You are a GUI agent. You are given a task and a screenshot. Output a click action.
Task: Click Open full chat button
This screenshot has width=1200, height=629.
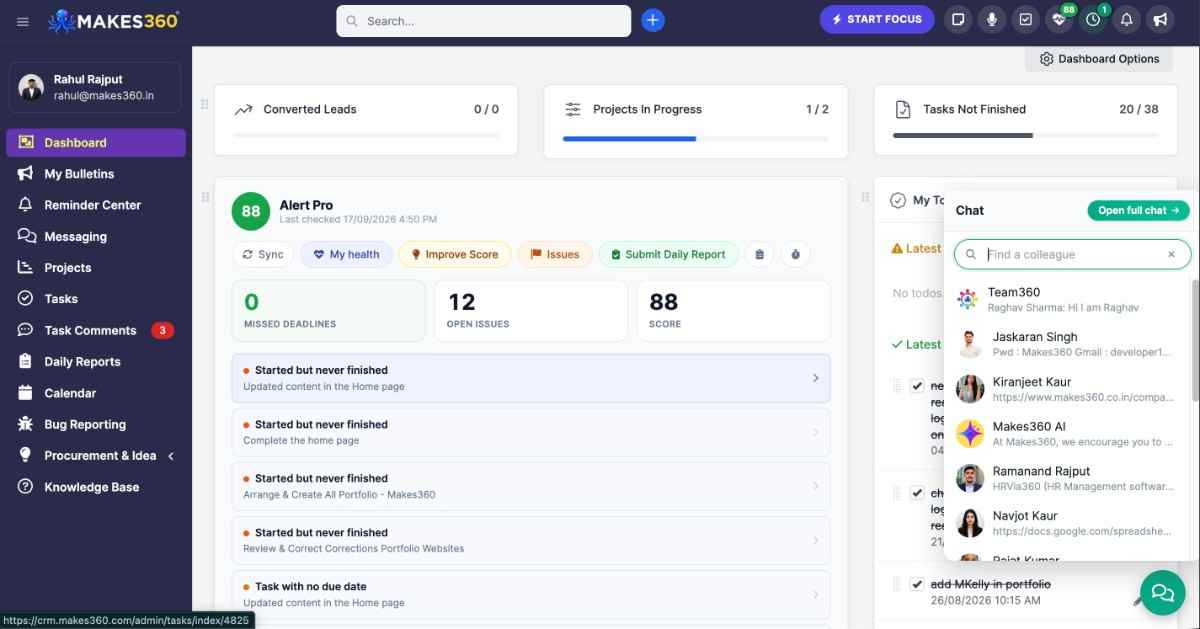click(1138, 210)
